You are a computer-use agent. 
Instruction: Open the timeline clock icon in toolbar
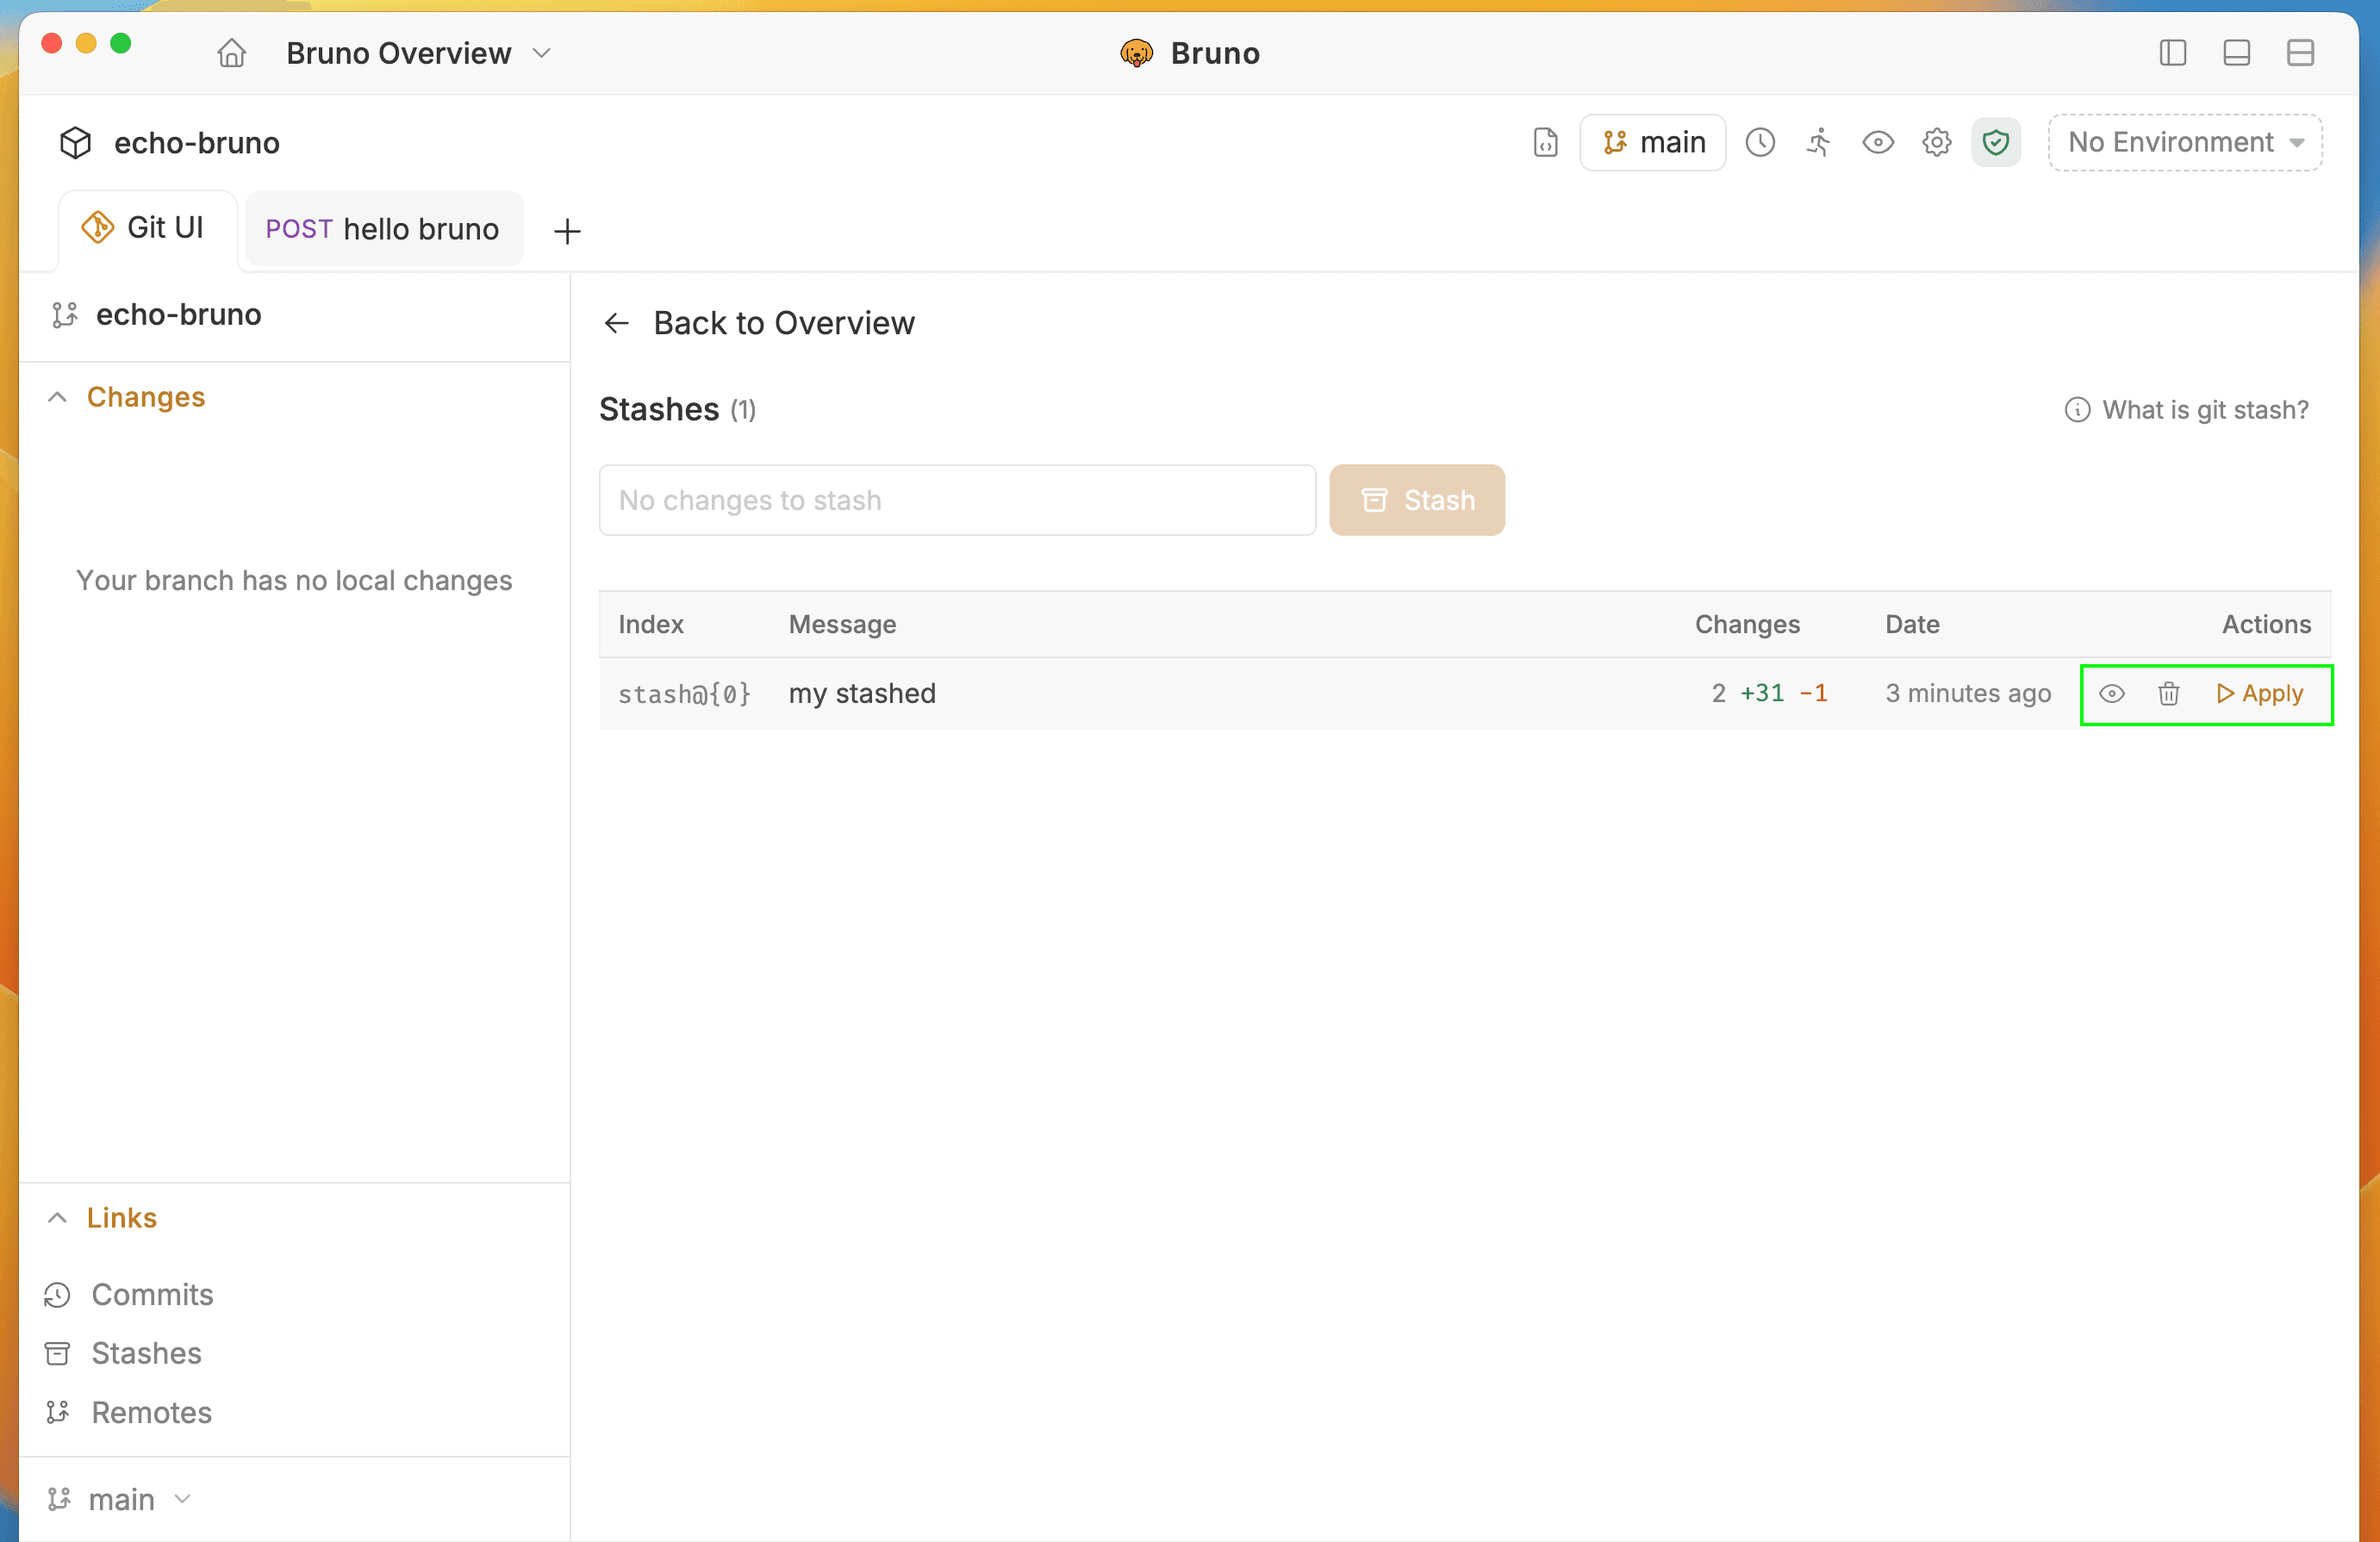point(1760,143)
